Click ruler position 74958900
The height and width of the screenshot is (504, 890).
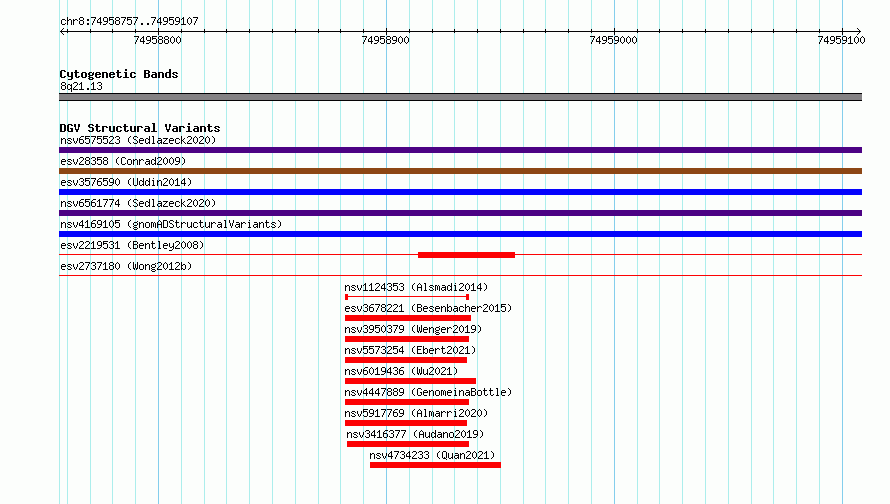click(x=385, y=40)
